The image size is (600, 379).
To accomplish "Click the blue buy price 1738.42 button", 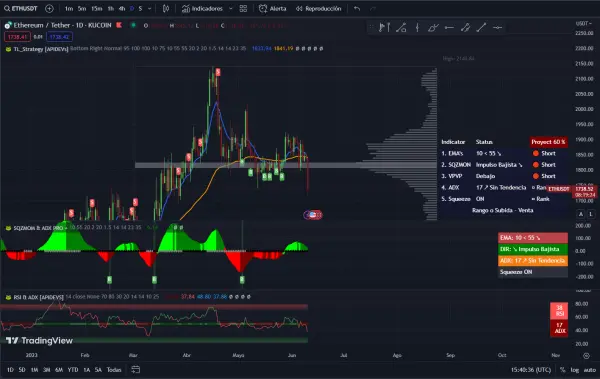I will click(x=59, y=37).
